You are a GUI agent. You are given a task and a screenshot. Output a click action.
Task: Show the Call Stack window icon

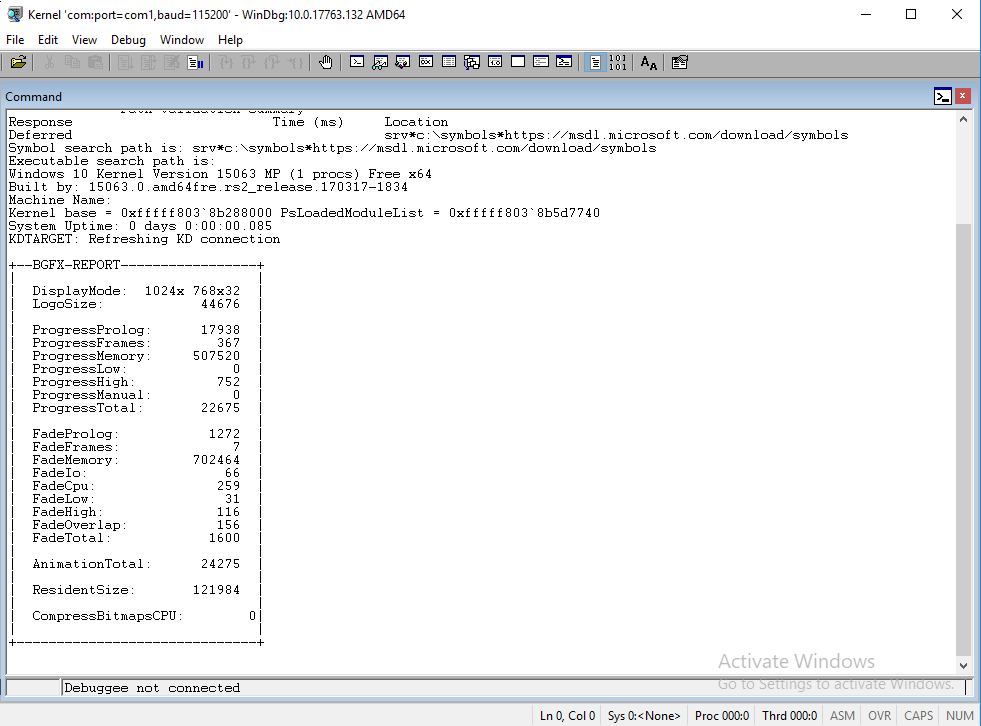coord(472,62)
